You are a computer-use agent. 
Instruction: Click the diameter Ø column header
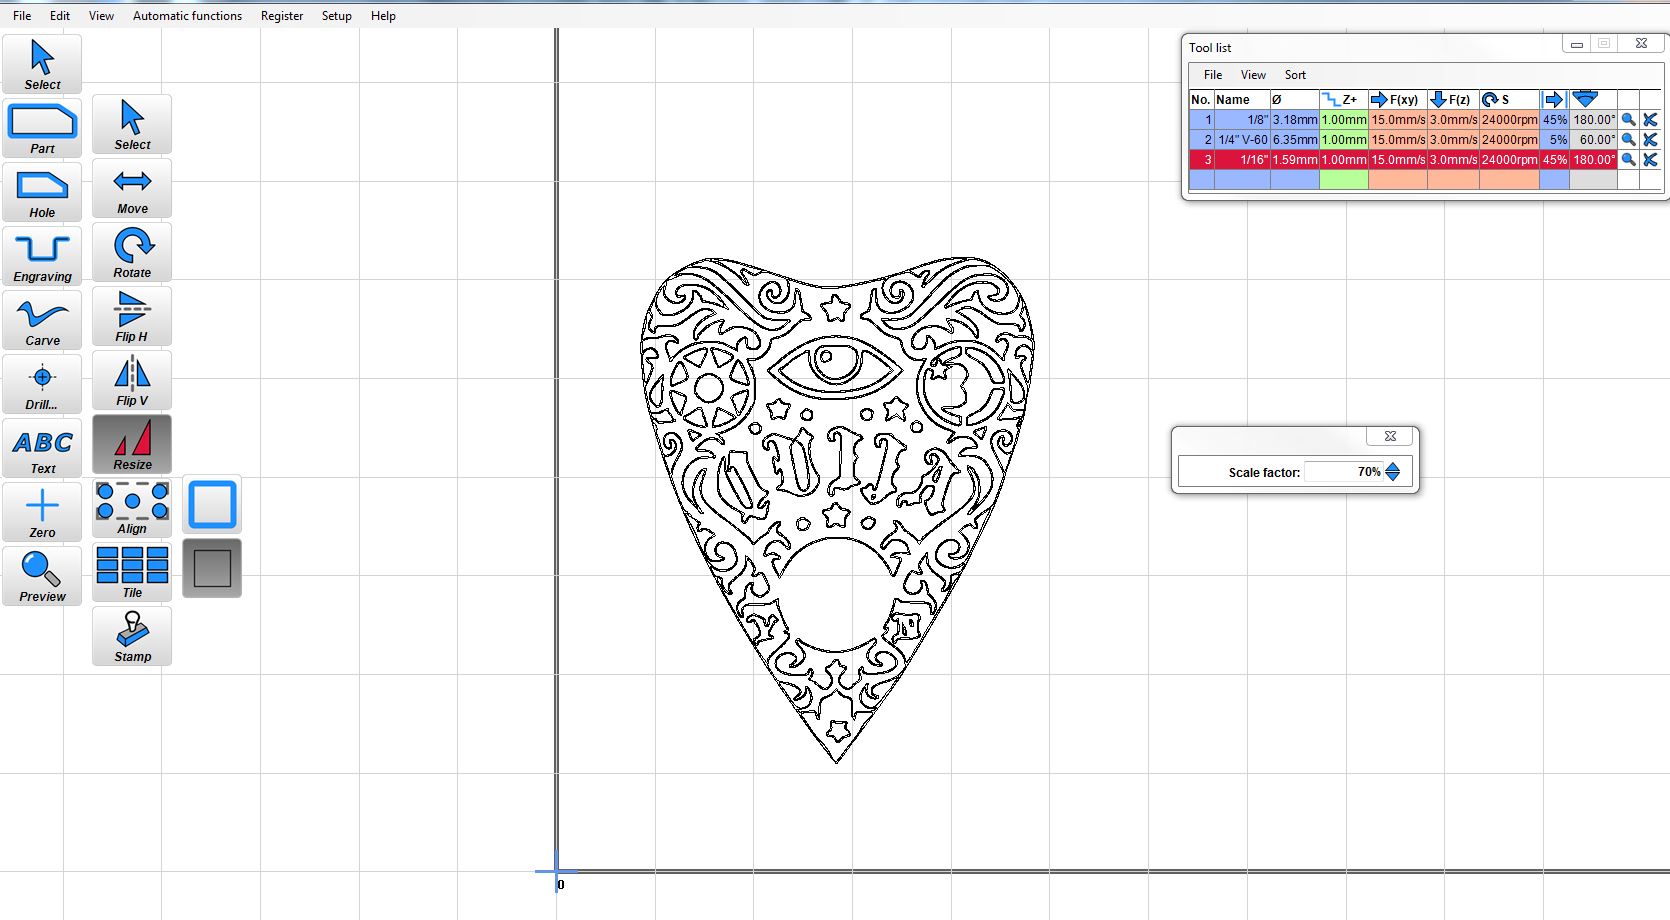pyautogui.click(x=1294, y=99)
